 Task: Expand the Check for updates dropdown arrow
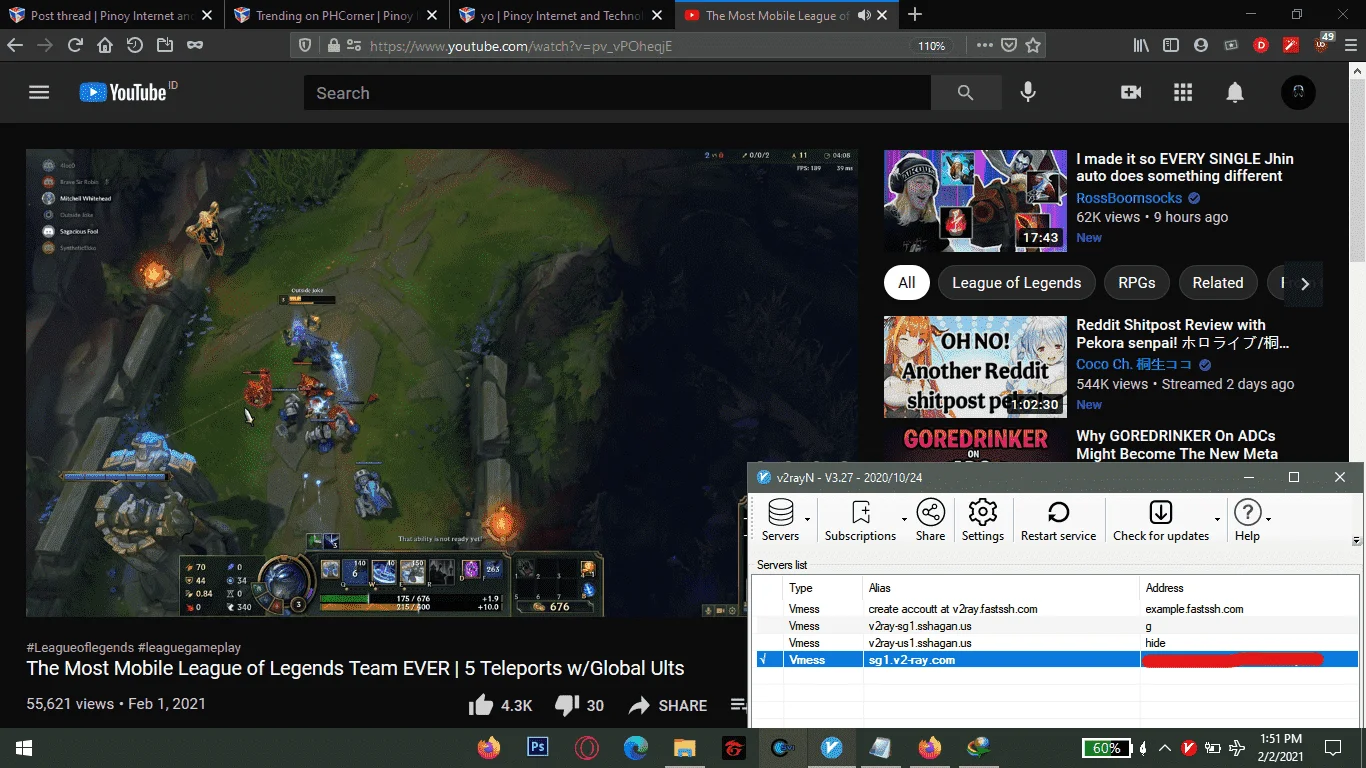coord(1217,520)
